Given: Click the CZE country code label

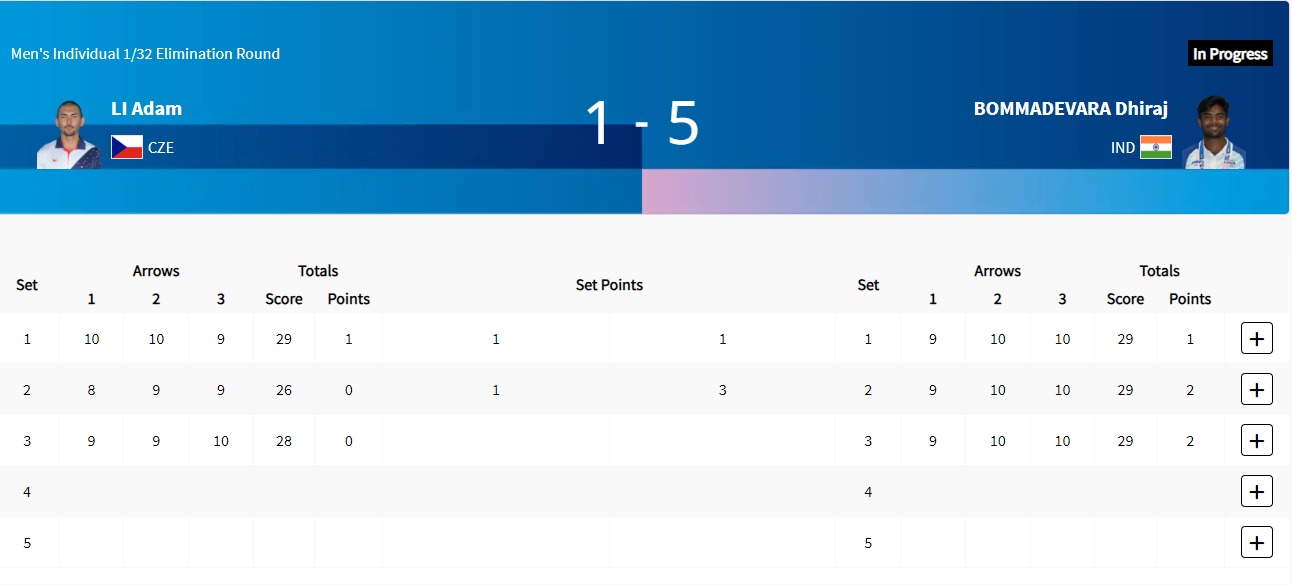Looking at the screenshot, I should point(161,148).
